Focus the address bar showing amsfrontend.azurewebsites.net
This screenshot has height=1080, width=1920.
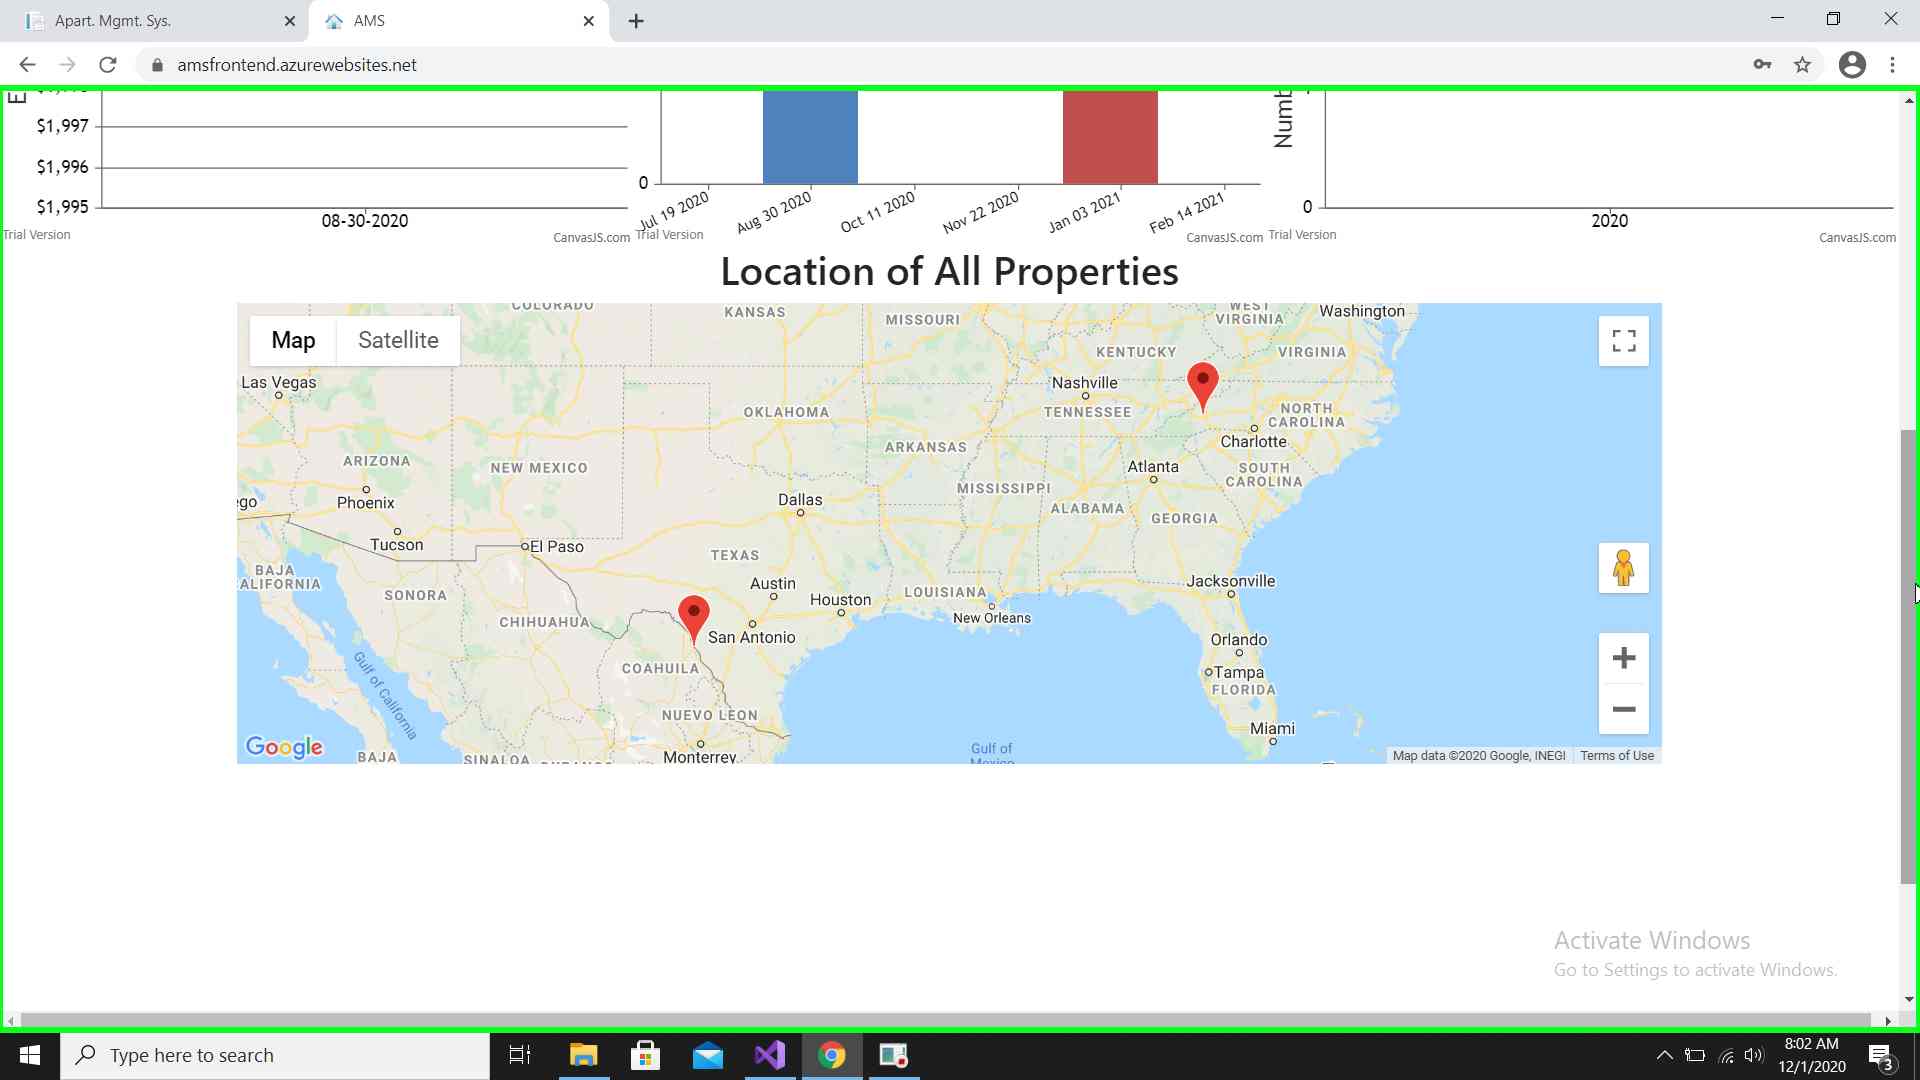tap(297, 65)
